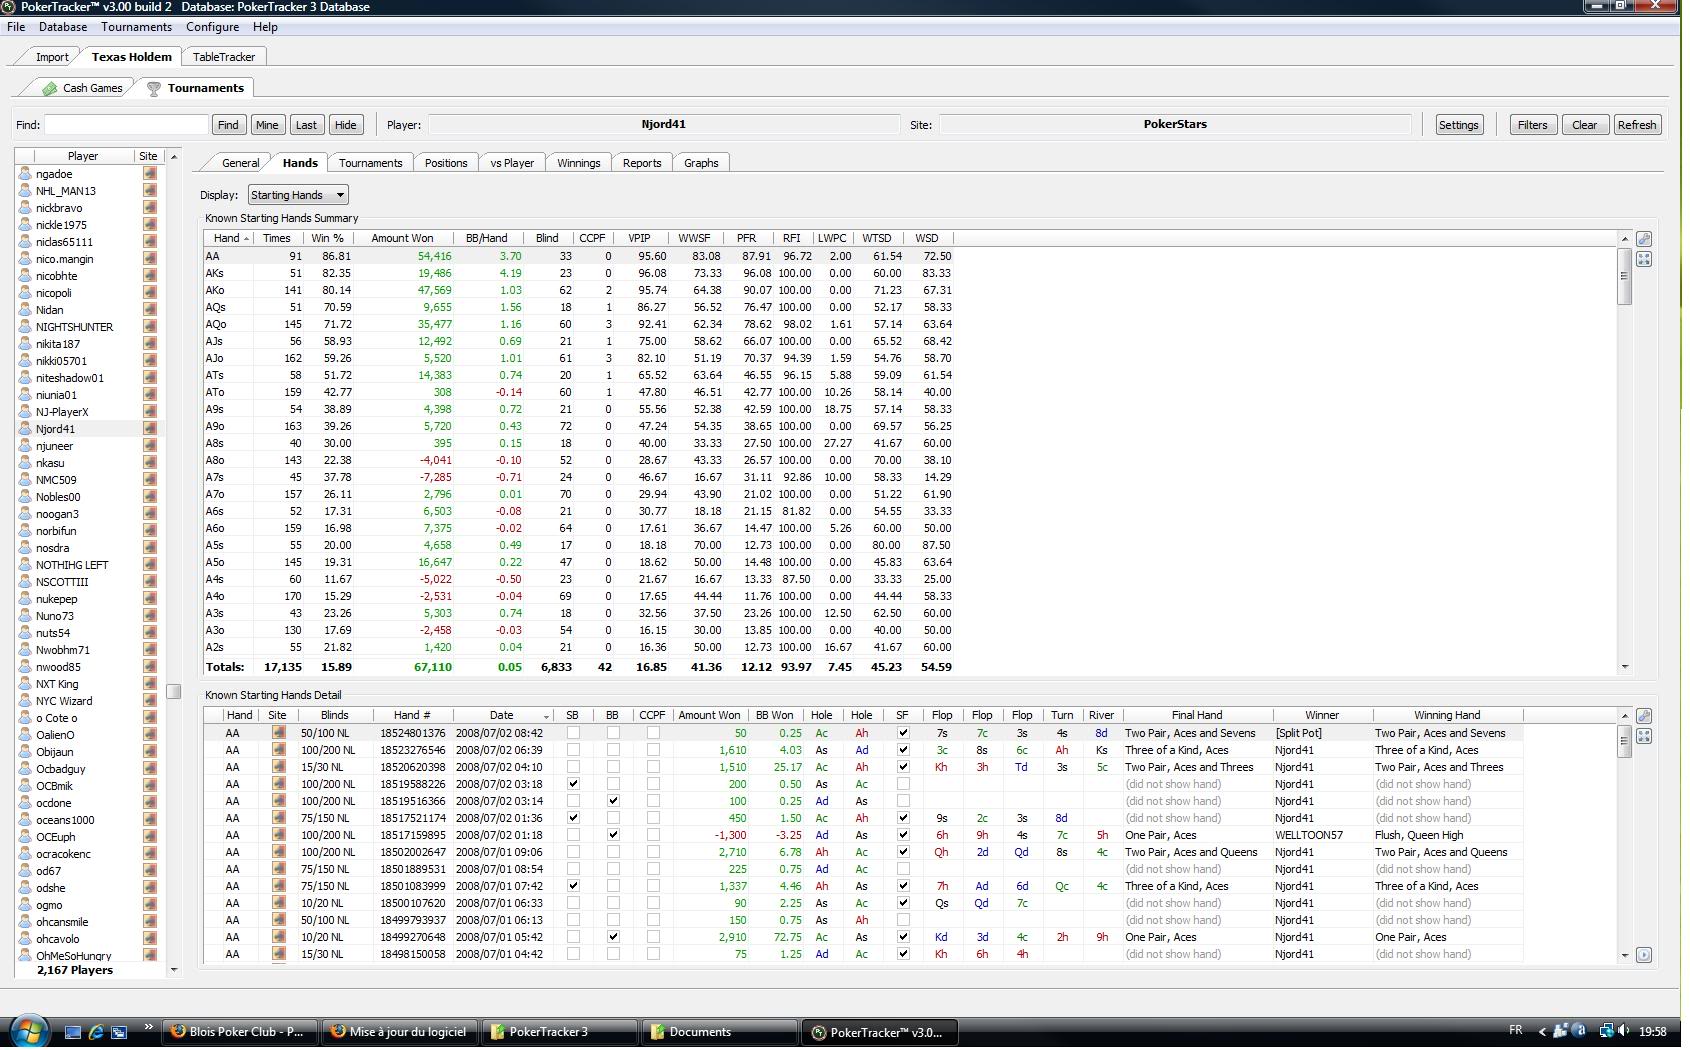Viewport: 1690px width, 1050px height.
Task: Toggle SB checkbox for hand 18501083999
Action: [x=573, y=886]
